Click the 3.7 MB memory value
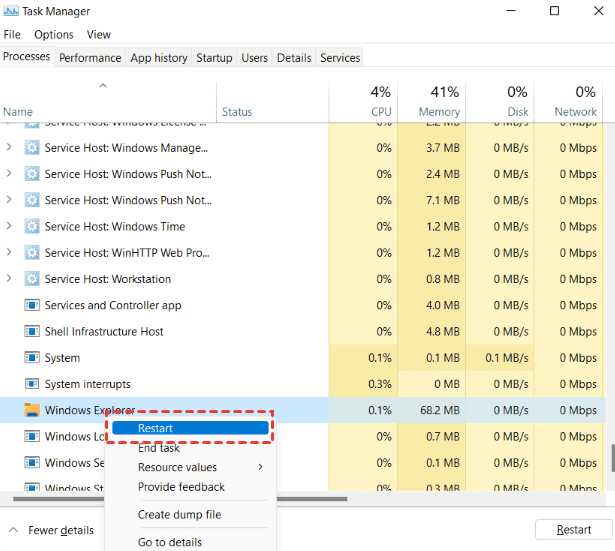This screenshot has width=615, height=551. pos(443,148)
